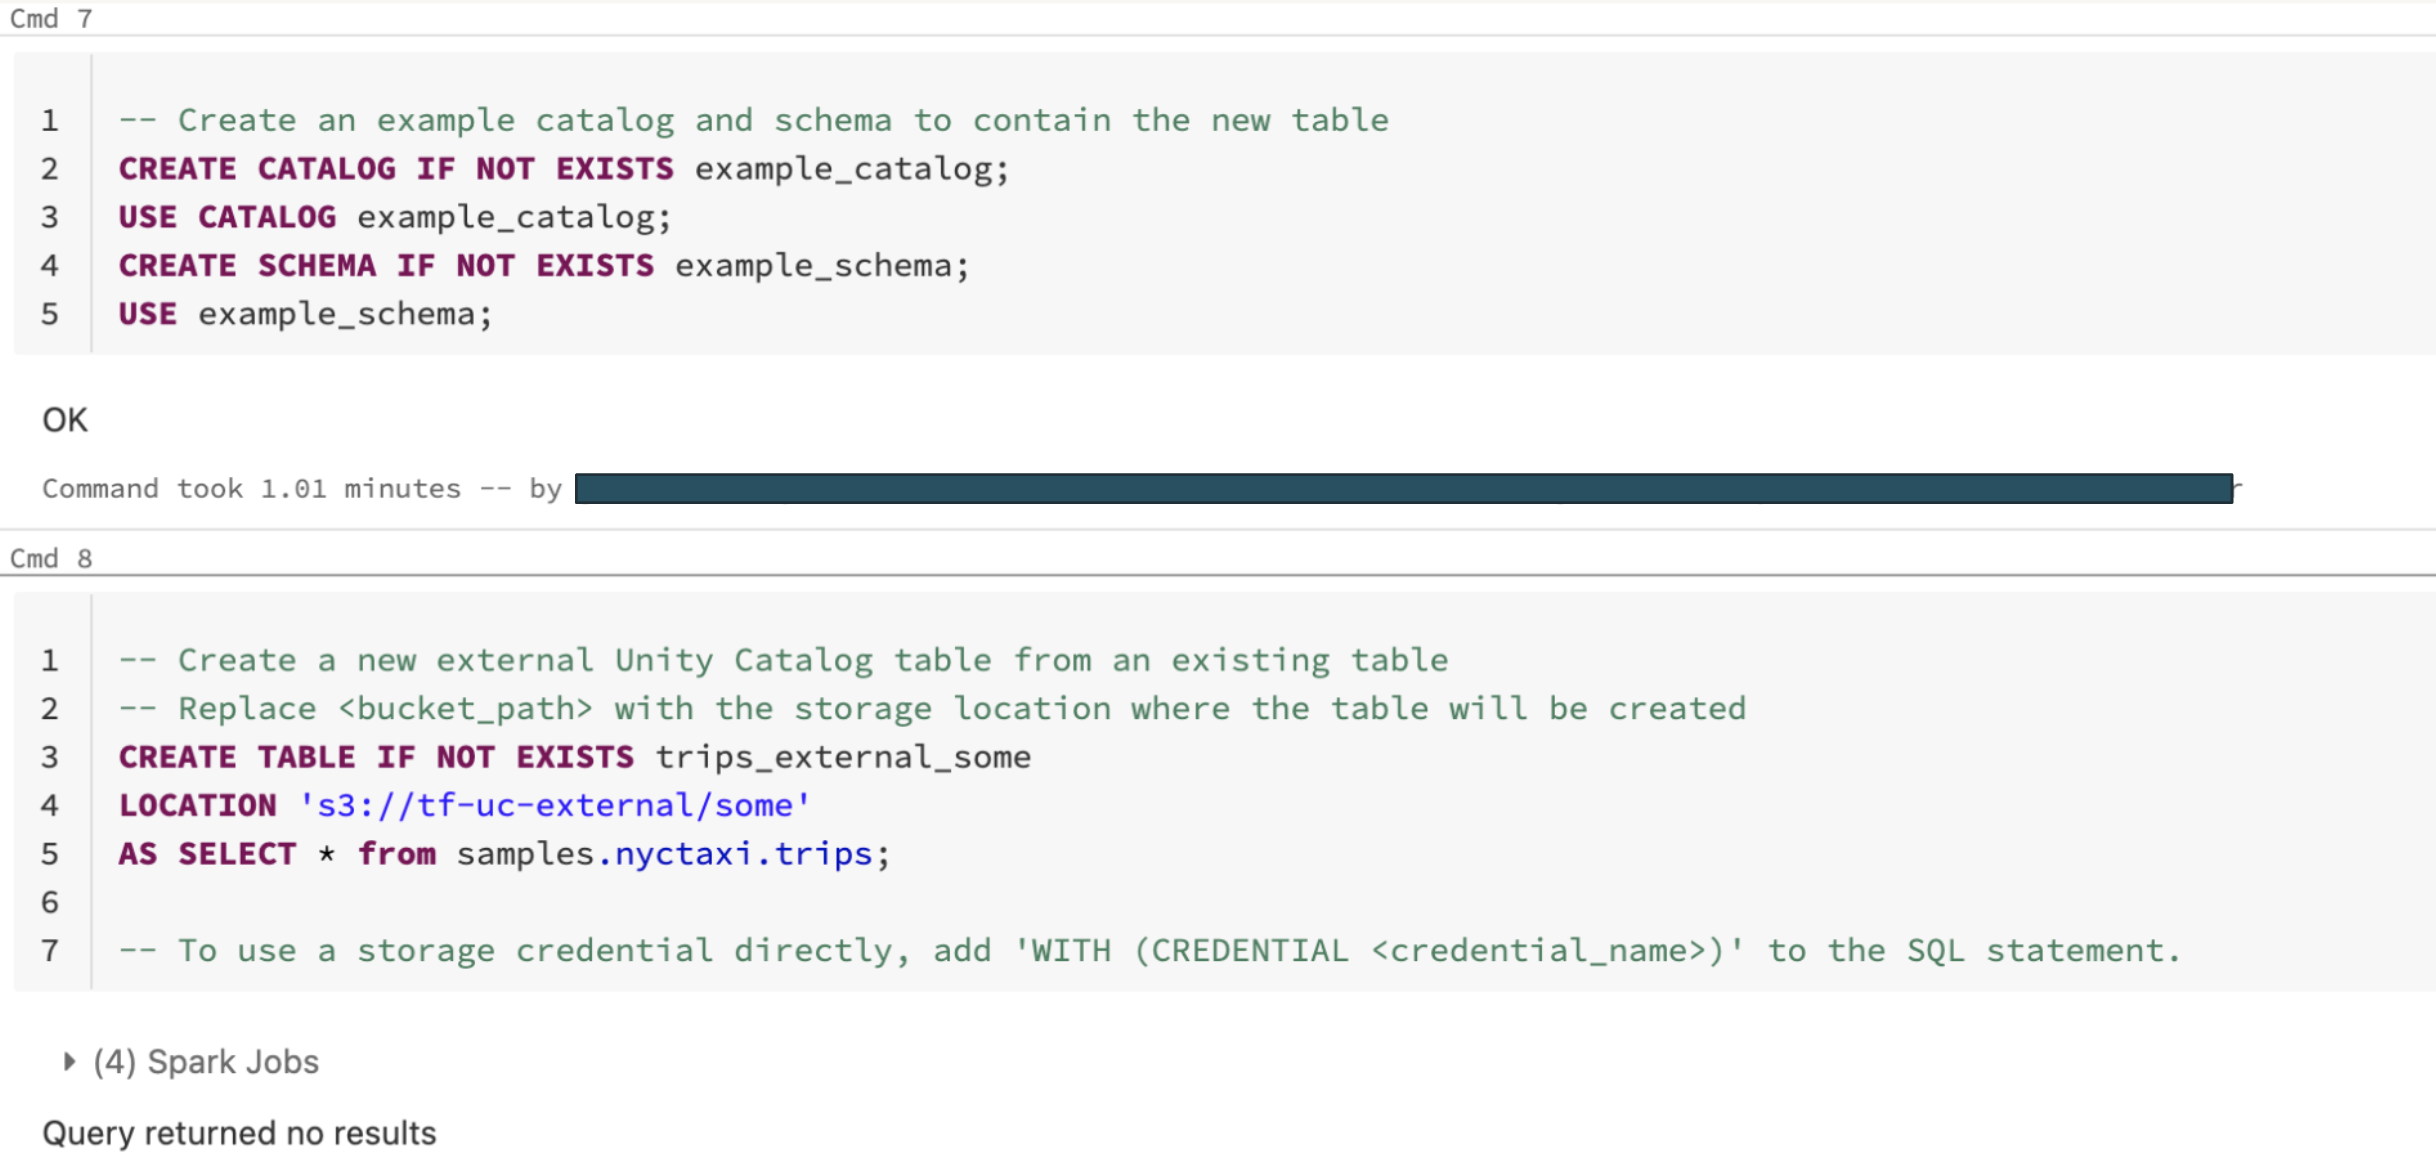Image resolution: width=2436 pixels, height=1164 pixels.
Task: Click samples.nyctaxi.trips table reference
Action: [x=665, y=854]
